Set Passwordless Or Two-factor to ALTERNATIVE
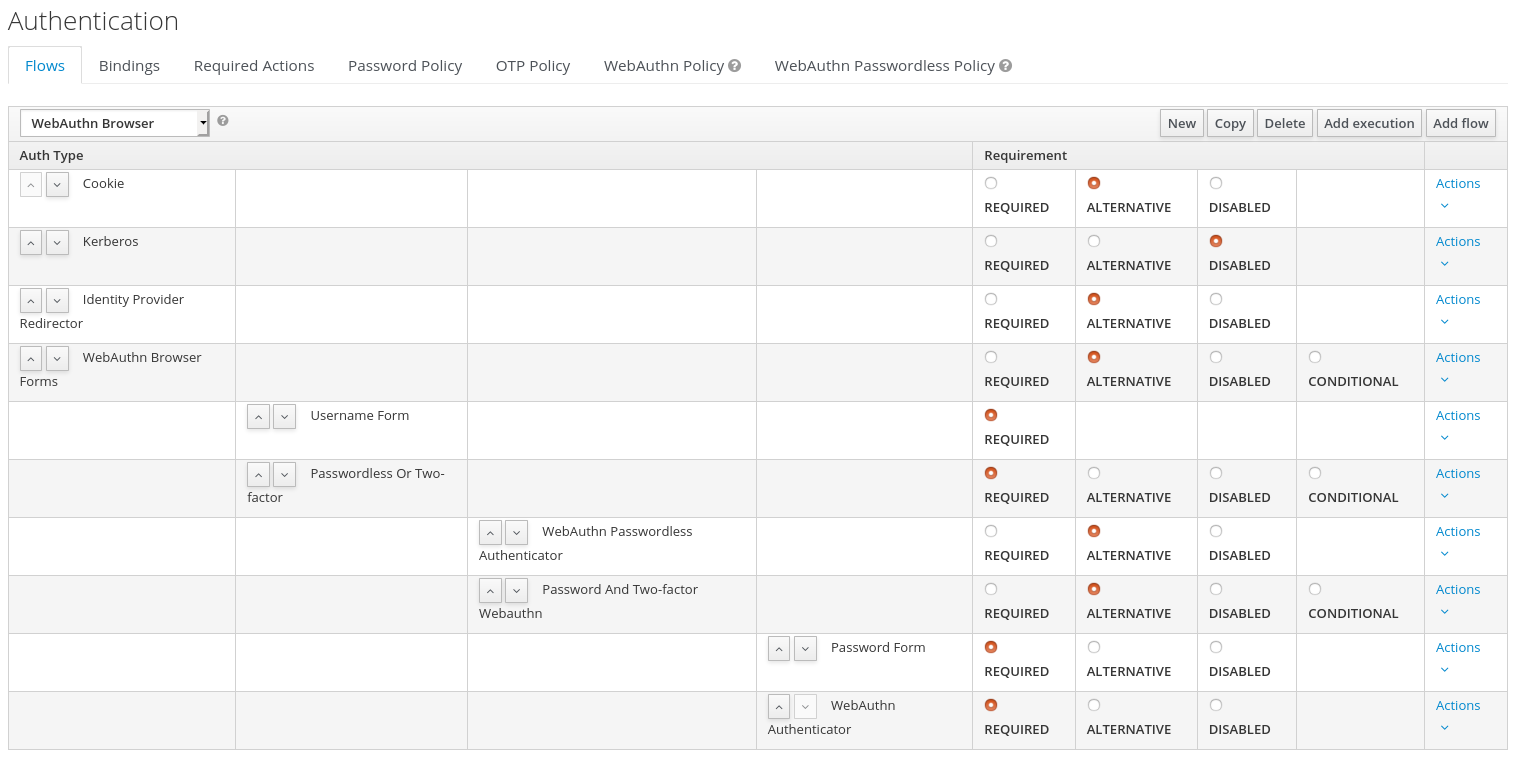 [x=1094, y=473]
